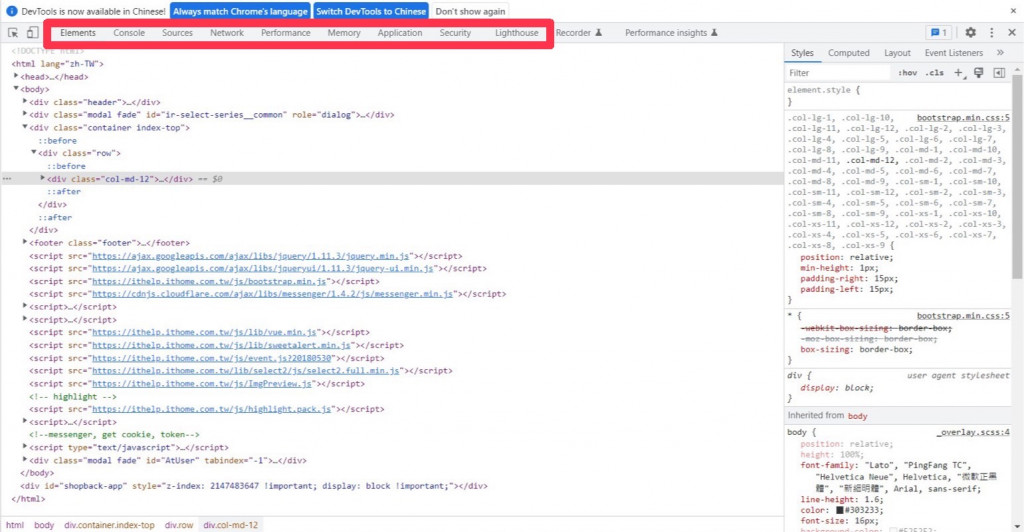
Task: Select div.container.index-top in breadcrumb
Action: click(x=109, y=525)
